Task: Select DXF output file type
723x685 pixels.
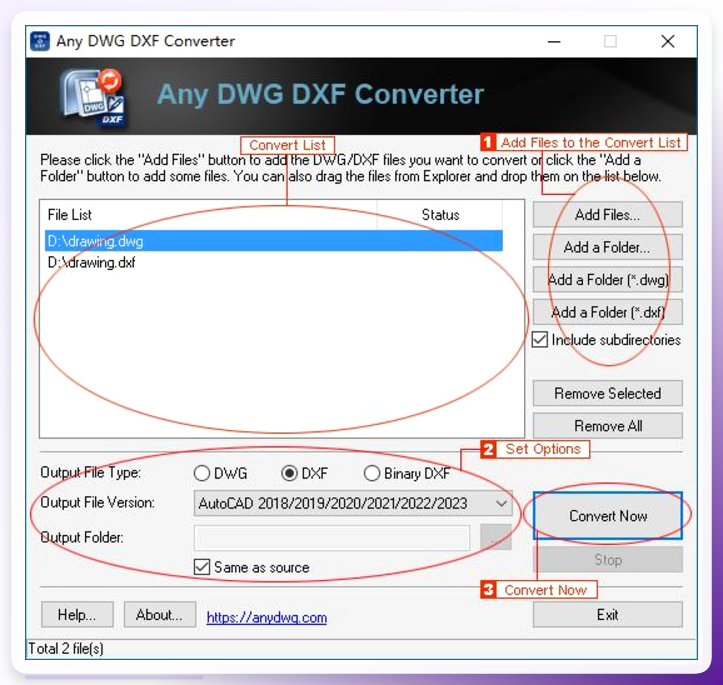Action: (289, 473)
